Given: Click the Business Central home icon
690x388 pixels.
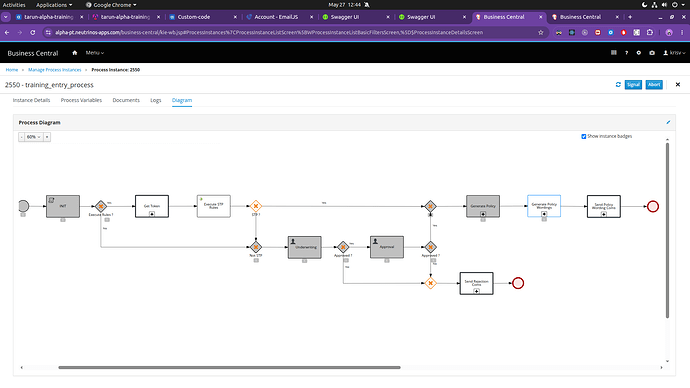Looking at the screenshot, I should [x=74, y=53].
